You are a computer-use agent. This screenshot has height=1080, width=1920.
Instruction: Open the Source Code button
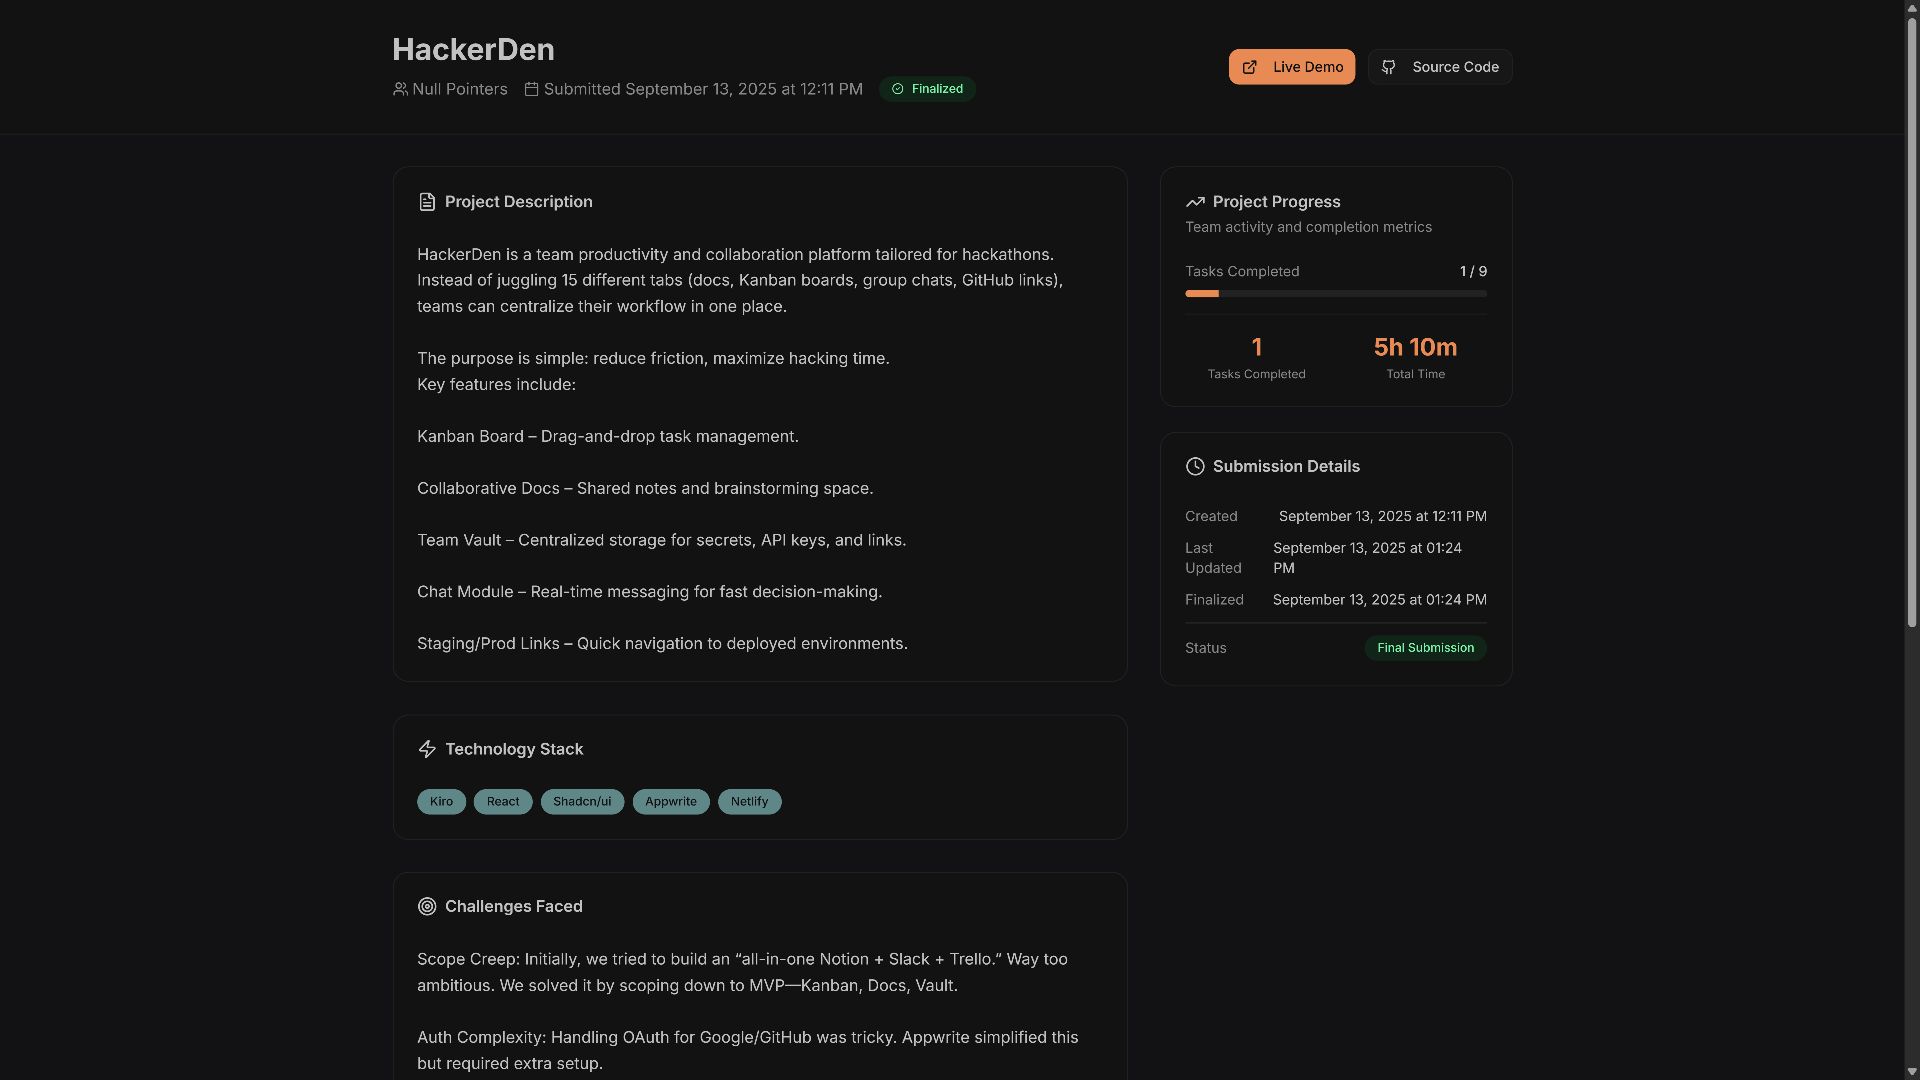coord(1439,67)
